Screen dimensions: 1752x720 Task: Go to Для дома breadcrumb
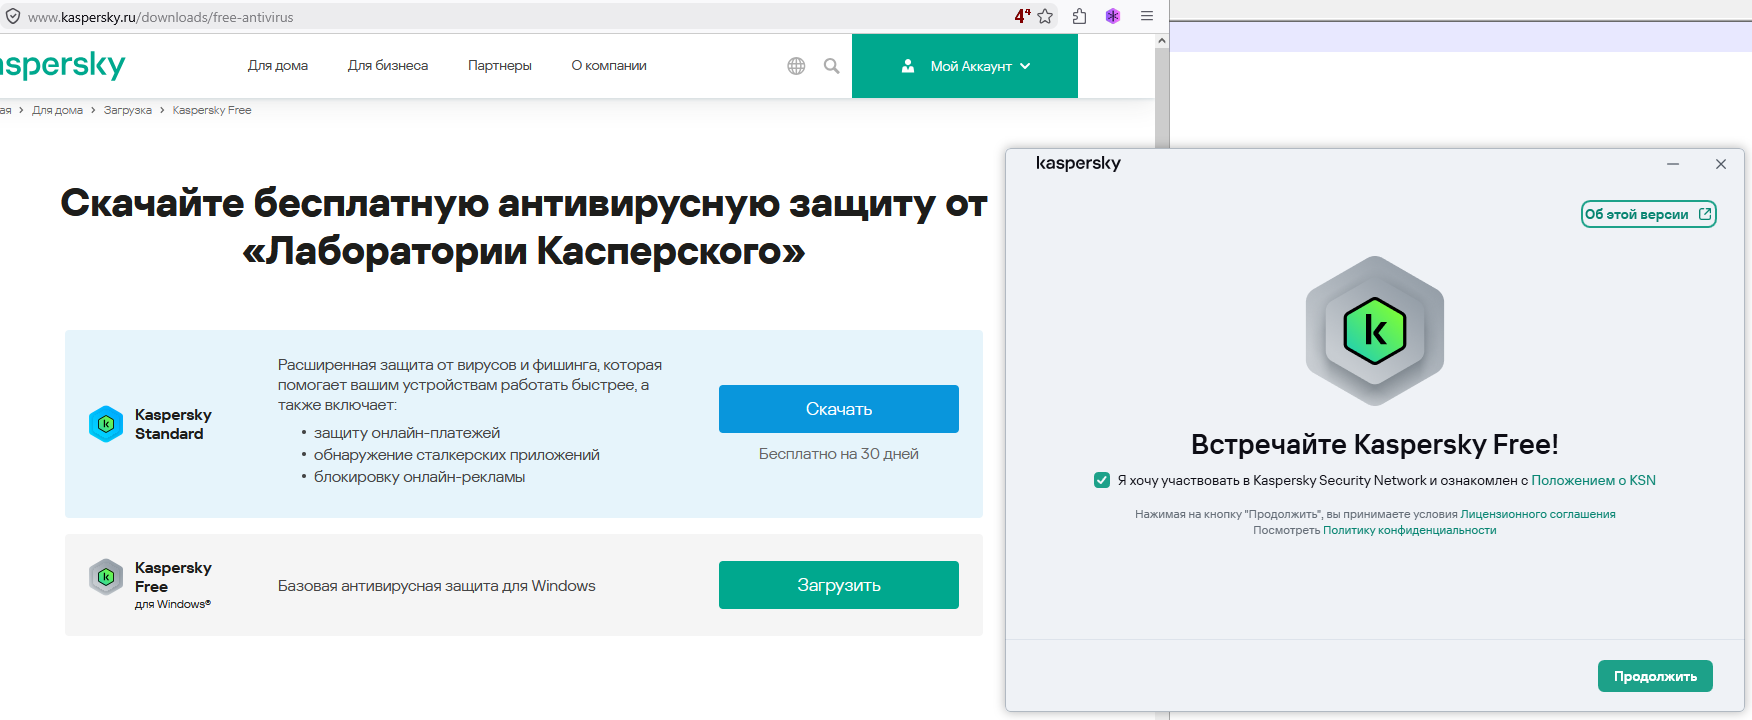click(x=57, y=110)
